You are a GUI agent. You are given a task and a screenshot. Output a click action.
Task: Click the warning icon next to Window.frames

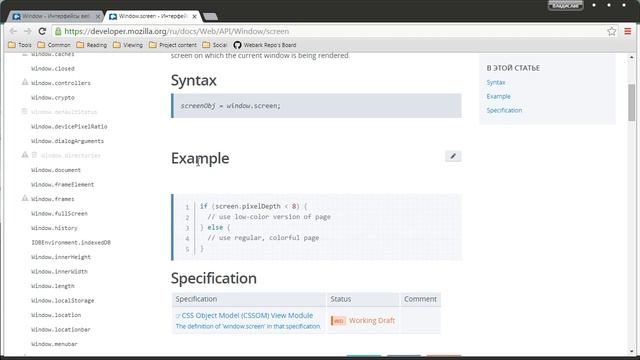pos(25,198)
